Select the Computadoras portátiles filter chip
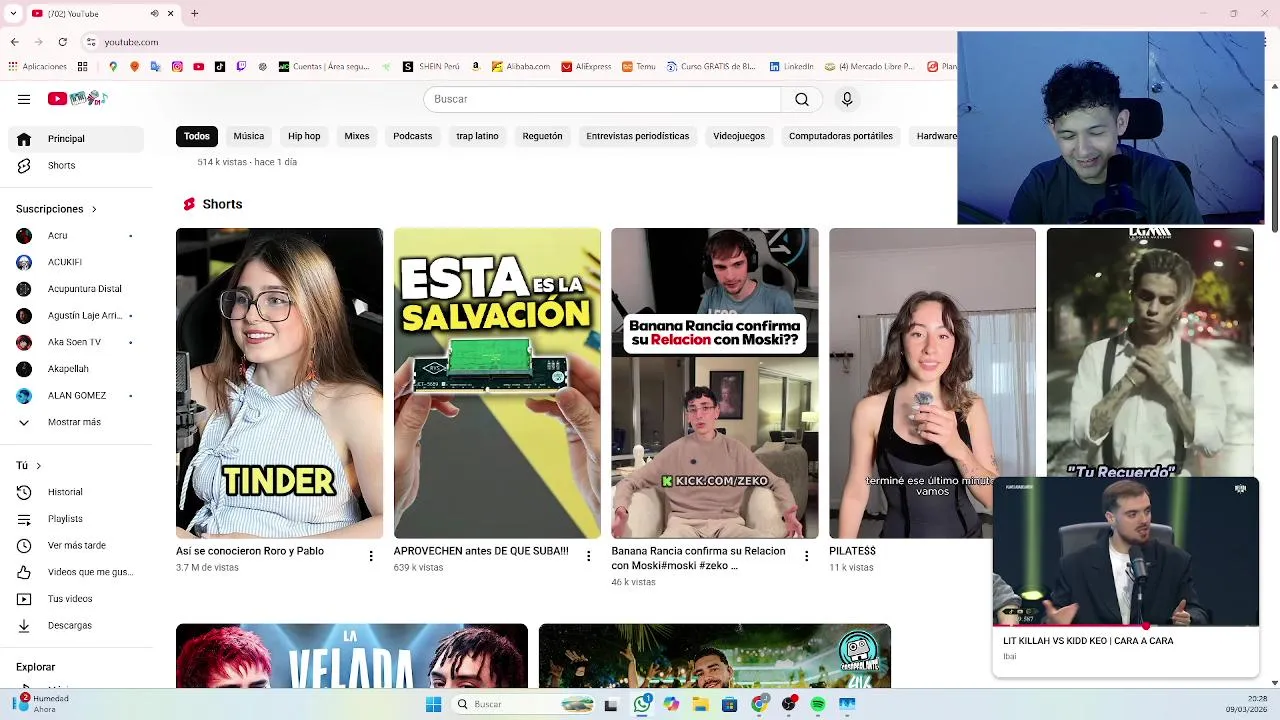 pyautogui.click(x=841, y=136)
